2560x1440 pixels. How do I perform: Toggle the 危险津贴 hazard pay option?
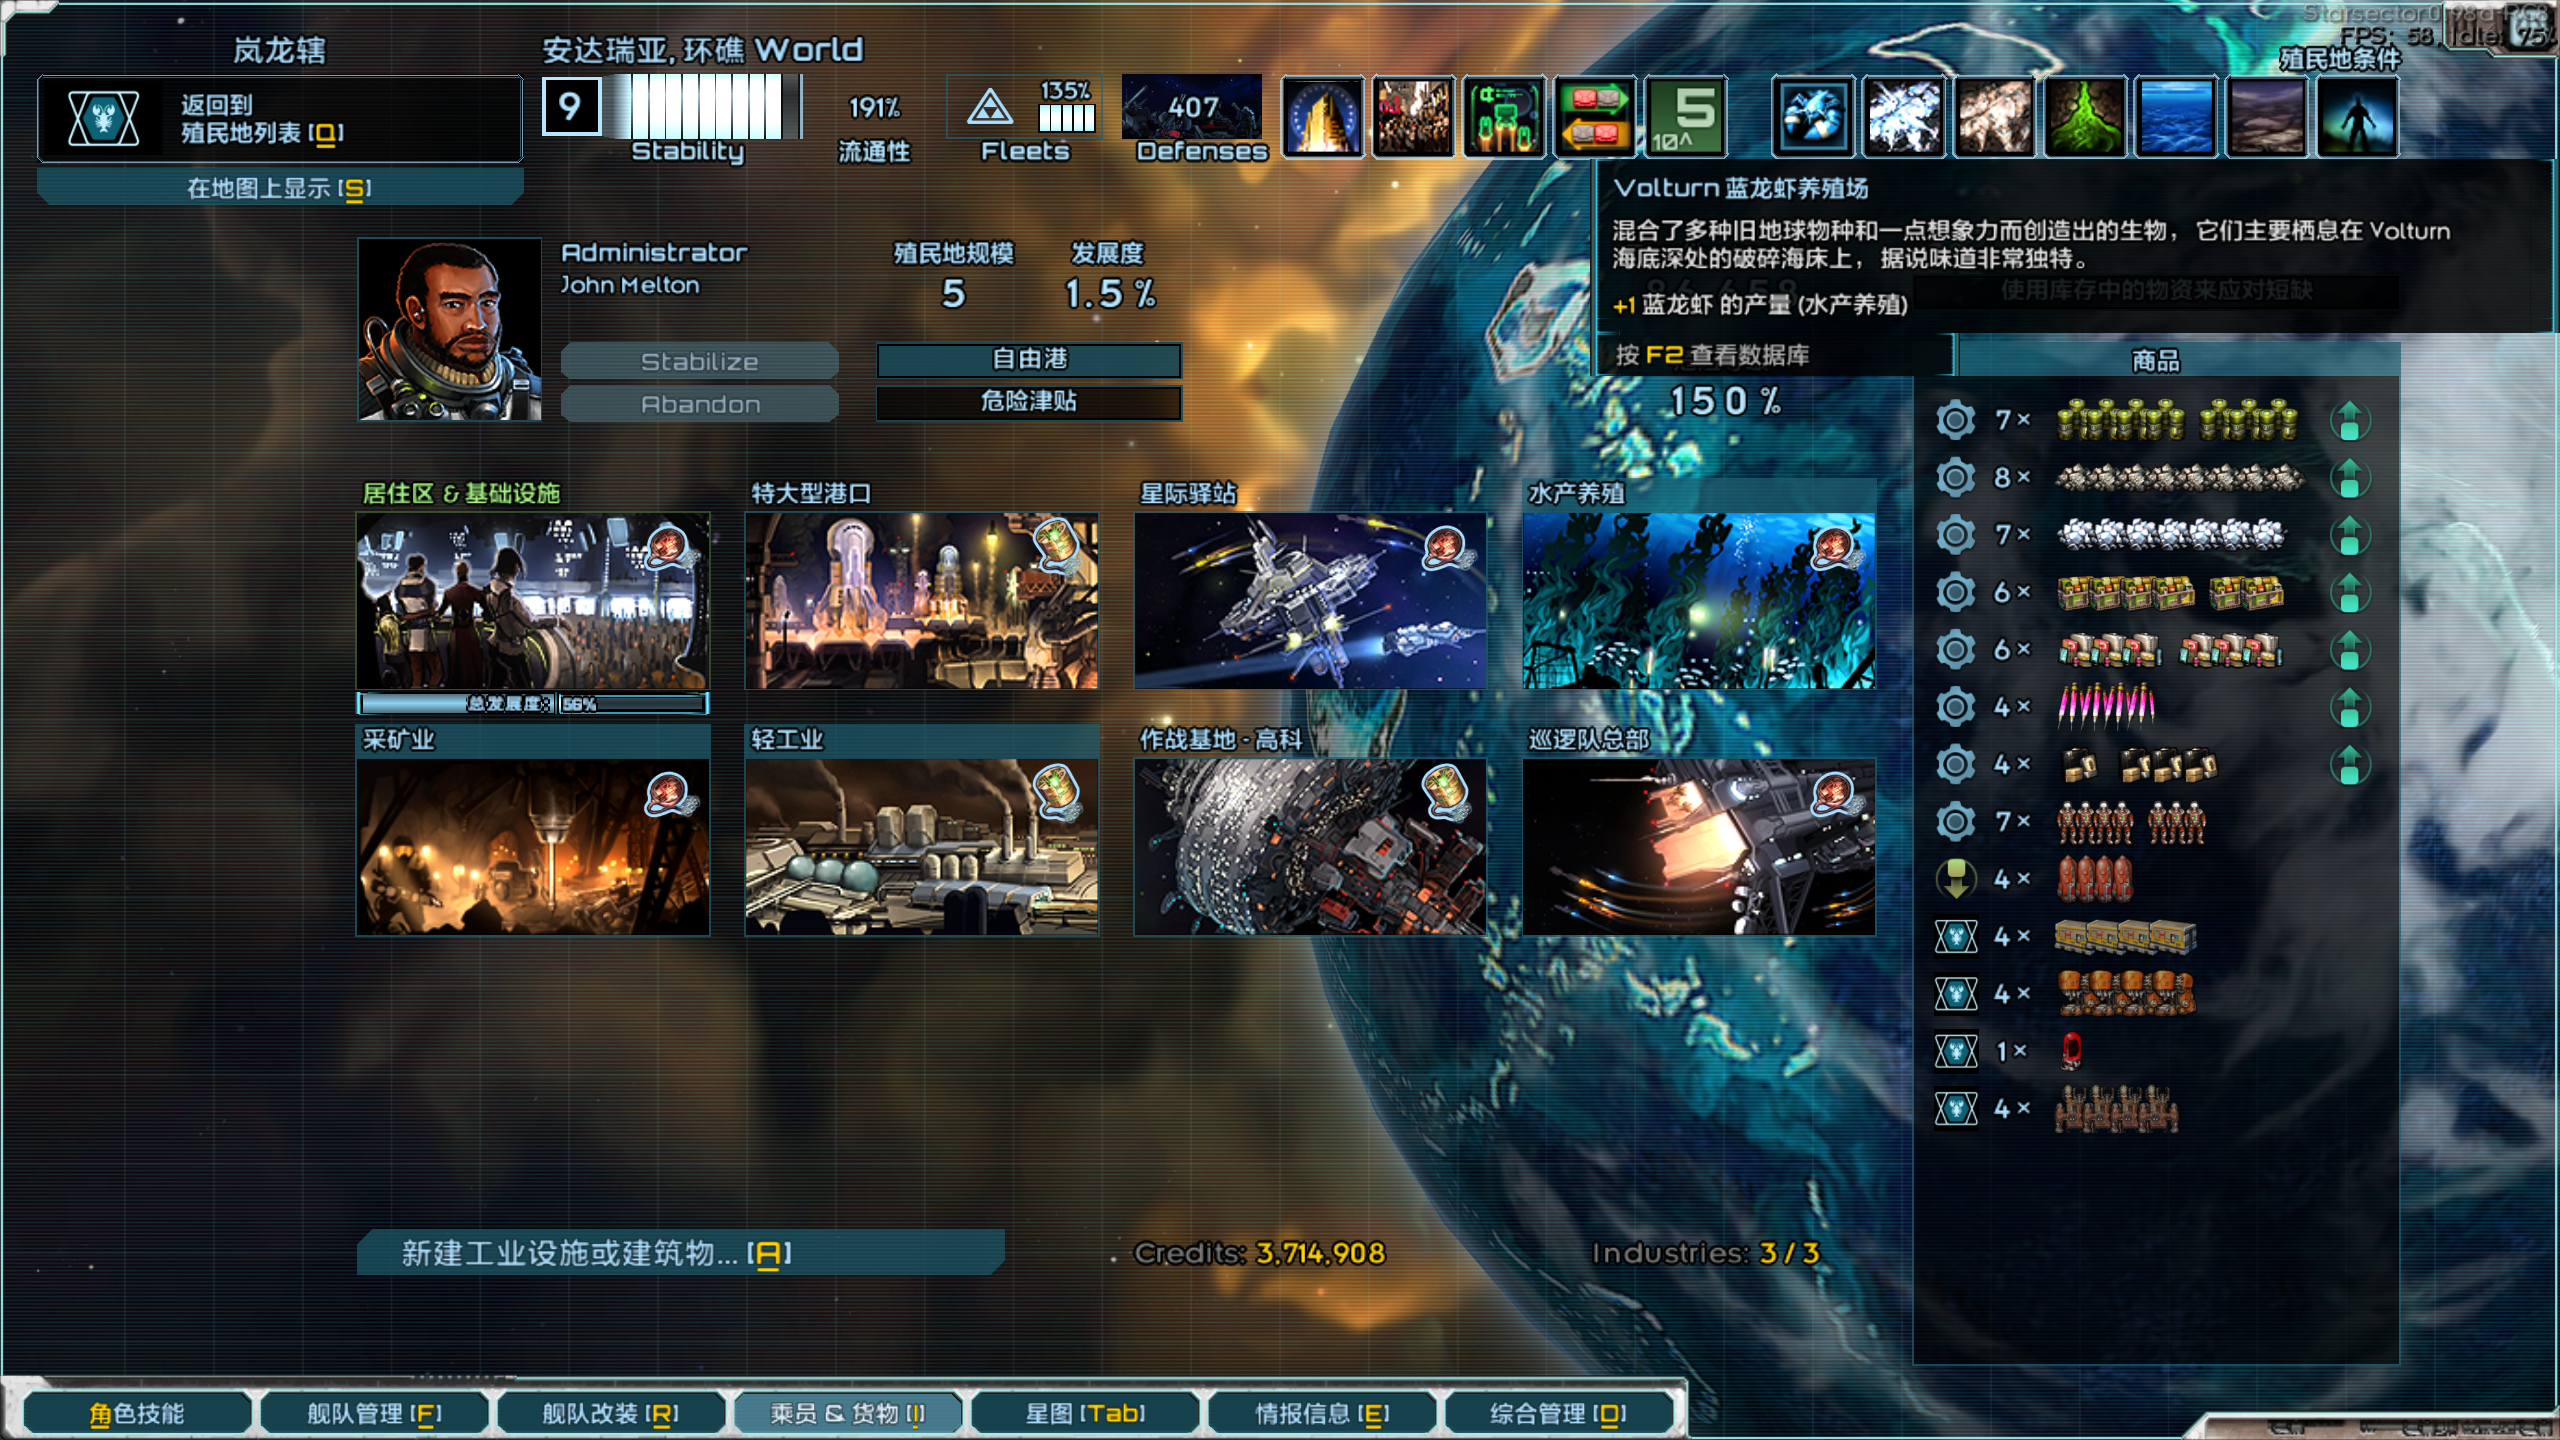(1026, 404)
